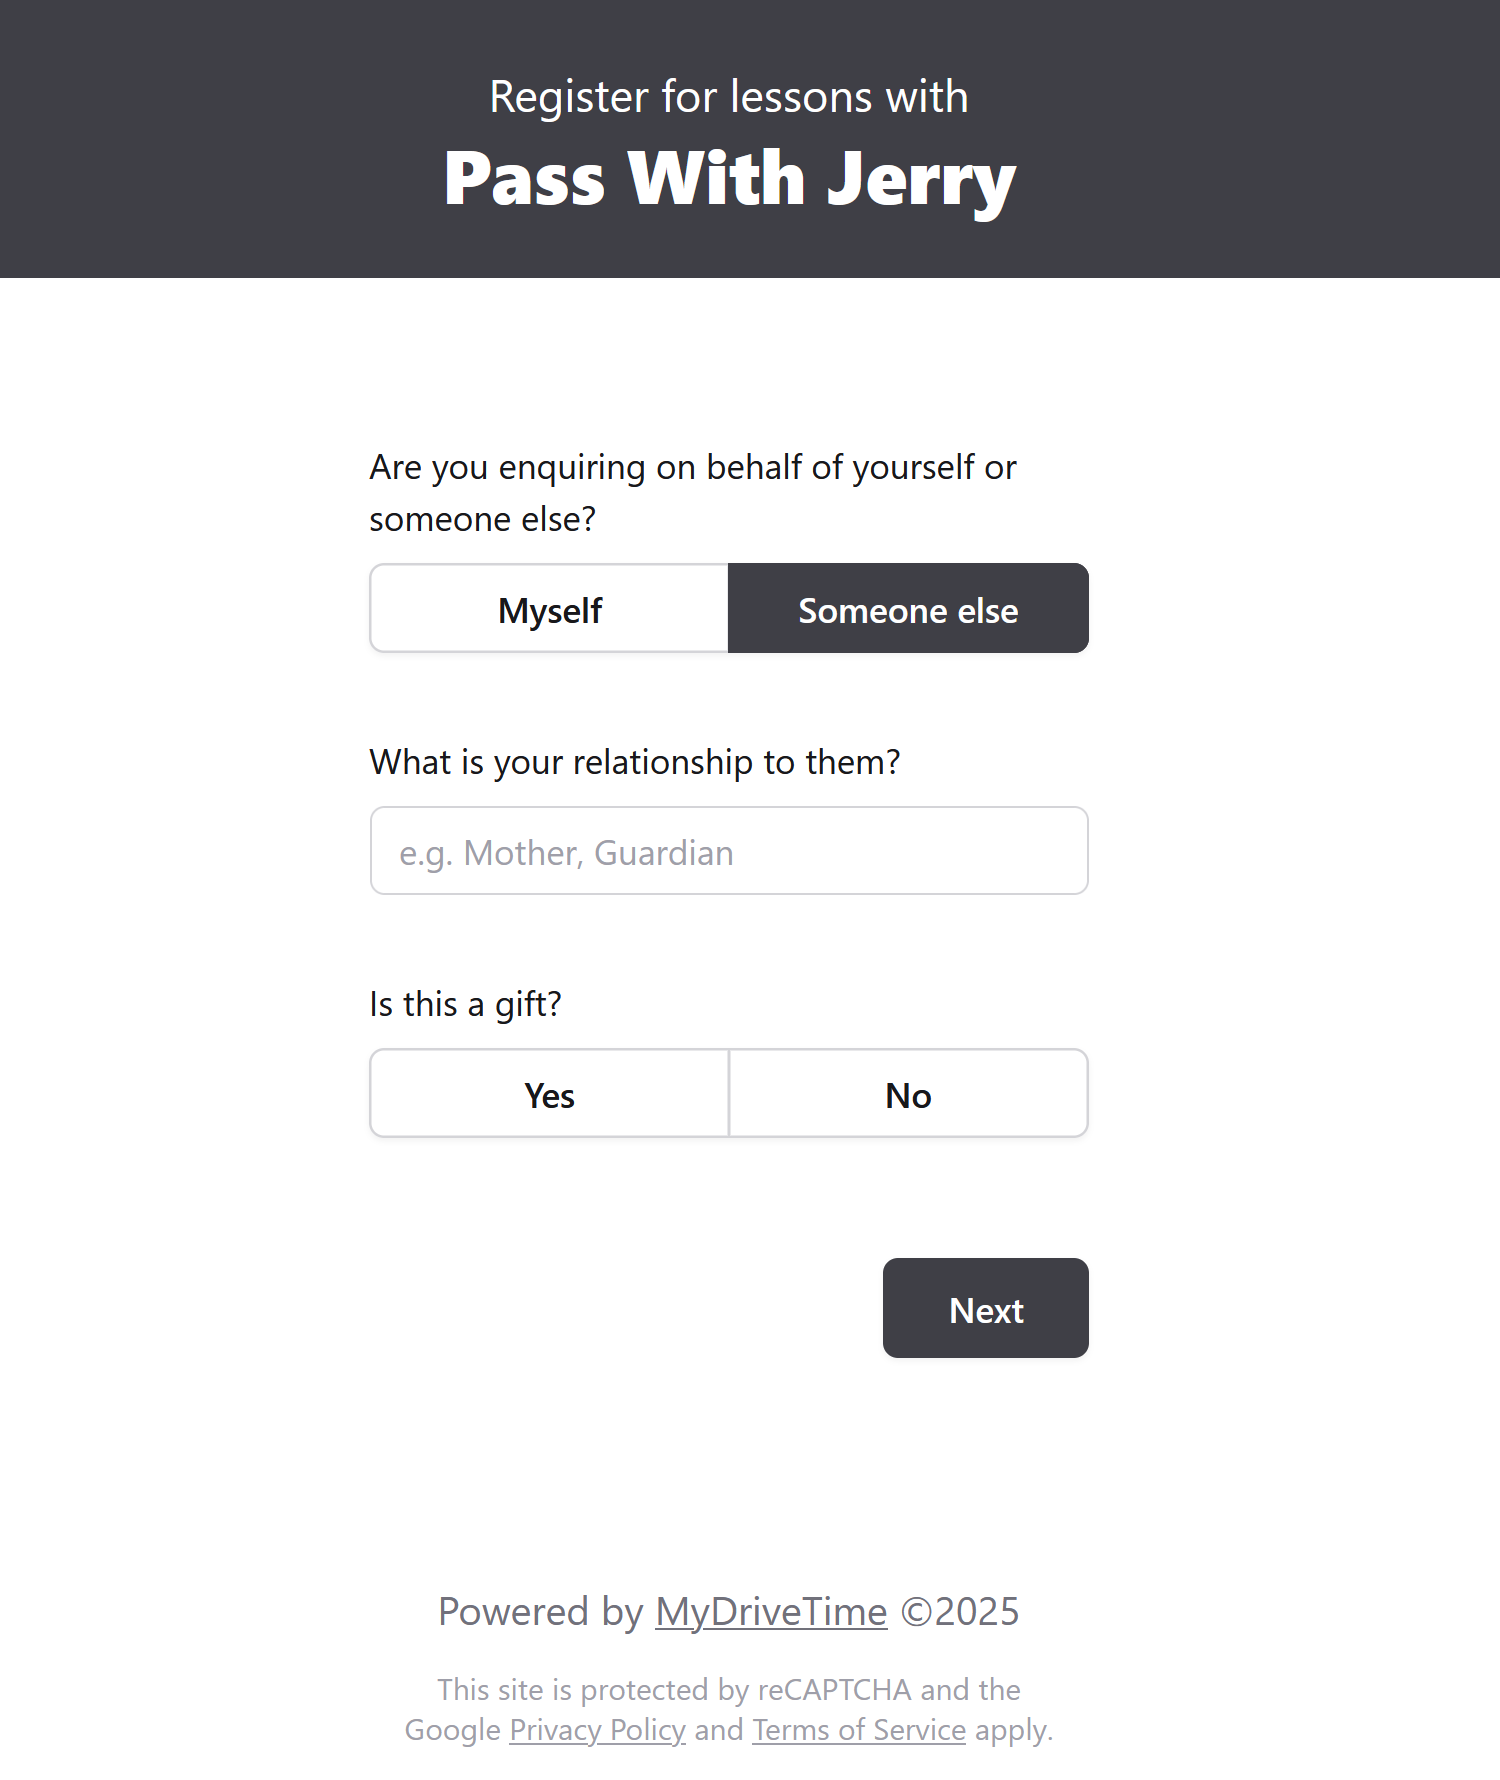The height and width of the screenshot is (1780, 1500).
Task: Click the Powered by footer text
Action: click(x=540, y=1612)
